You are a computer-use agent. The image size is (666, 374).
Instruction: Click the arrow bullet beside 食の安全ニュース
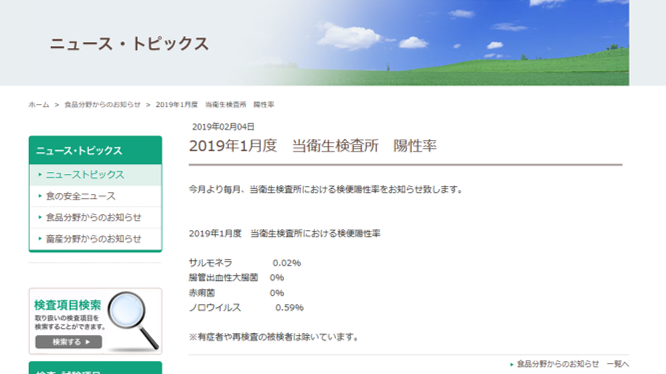point(40,196)
